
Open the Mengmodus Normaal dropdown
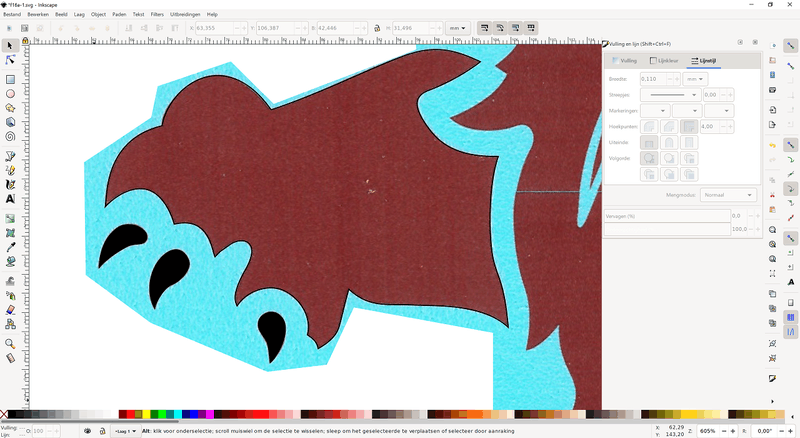click(x=728, y=195)
